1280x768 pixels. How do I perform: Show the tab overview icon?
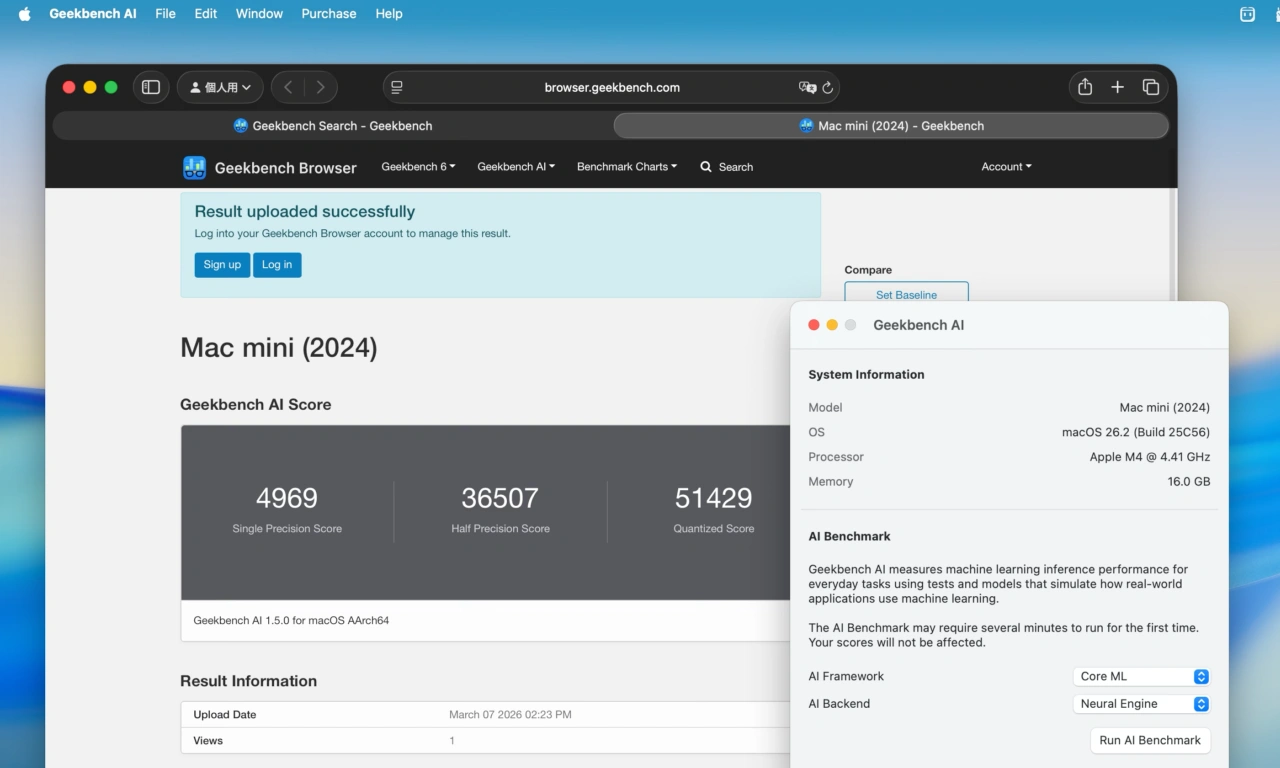(1151, 87)
